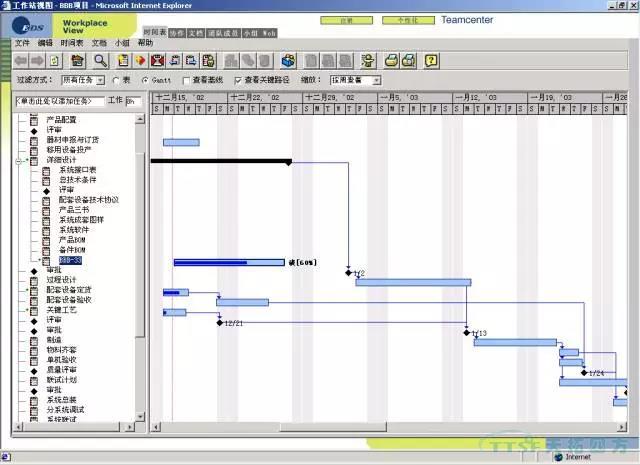The height and width of the screenshot is (465, 640).
Task: Select the Gantt radio button
Action: (145, 80)
